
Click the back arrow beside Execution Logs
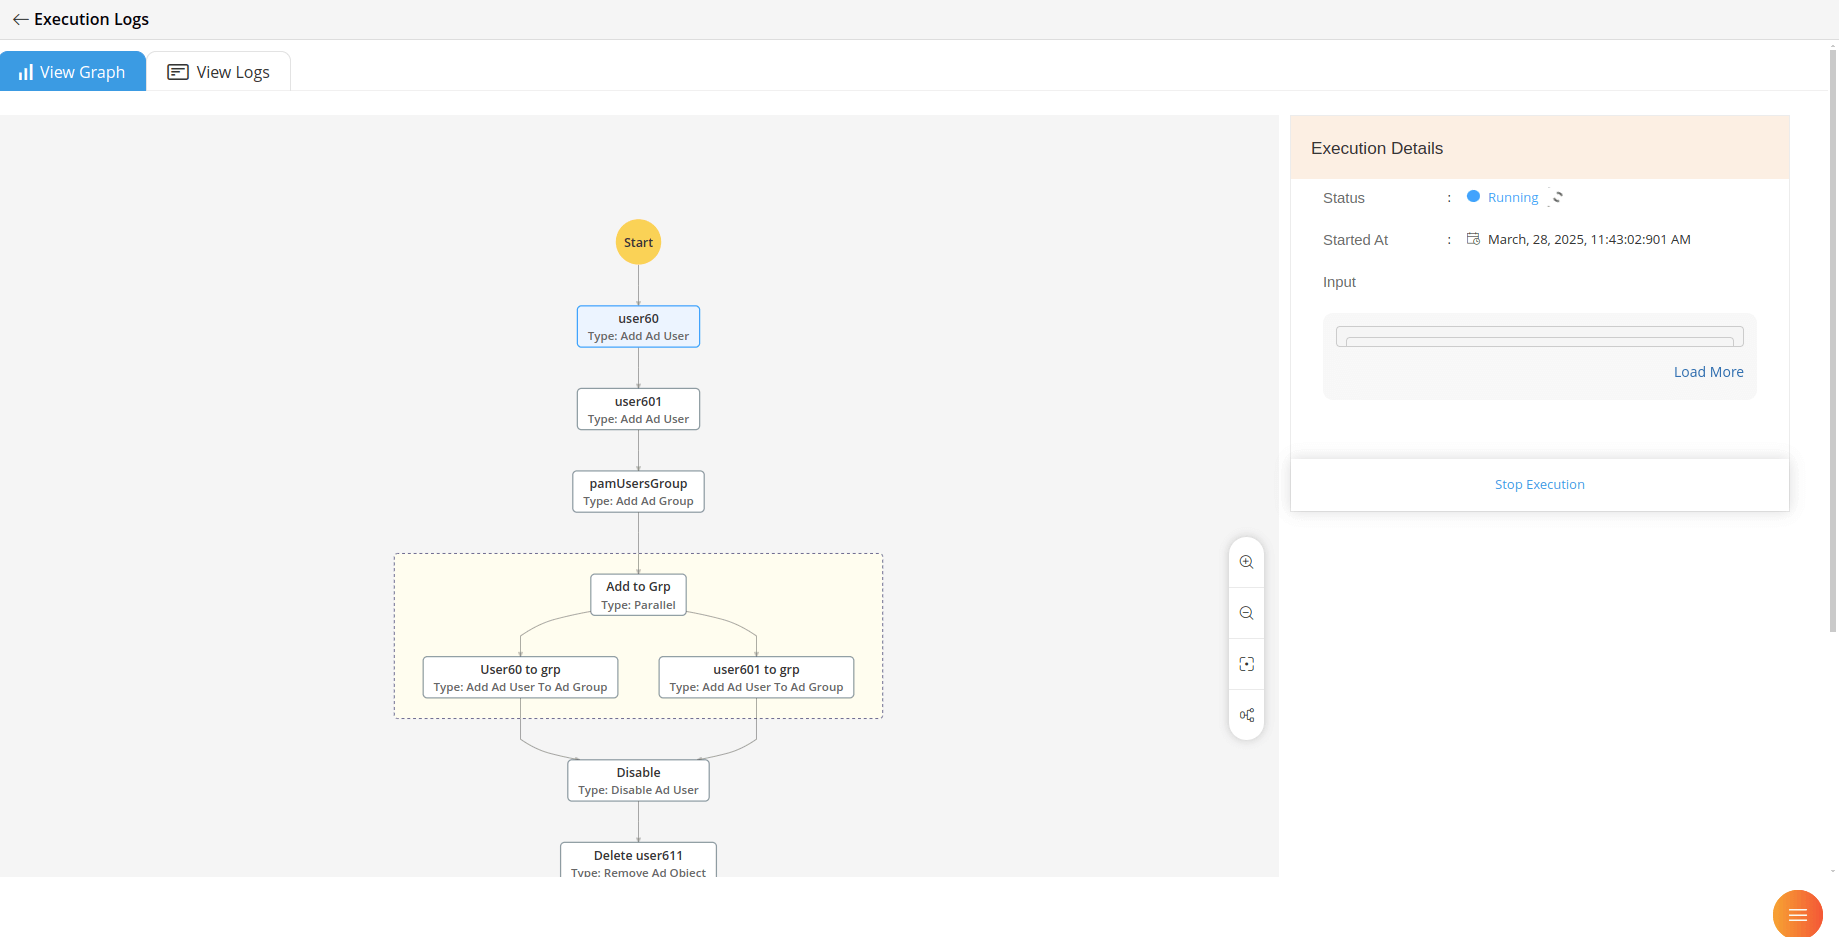pyautogui.click(x=20, y=19)
